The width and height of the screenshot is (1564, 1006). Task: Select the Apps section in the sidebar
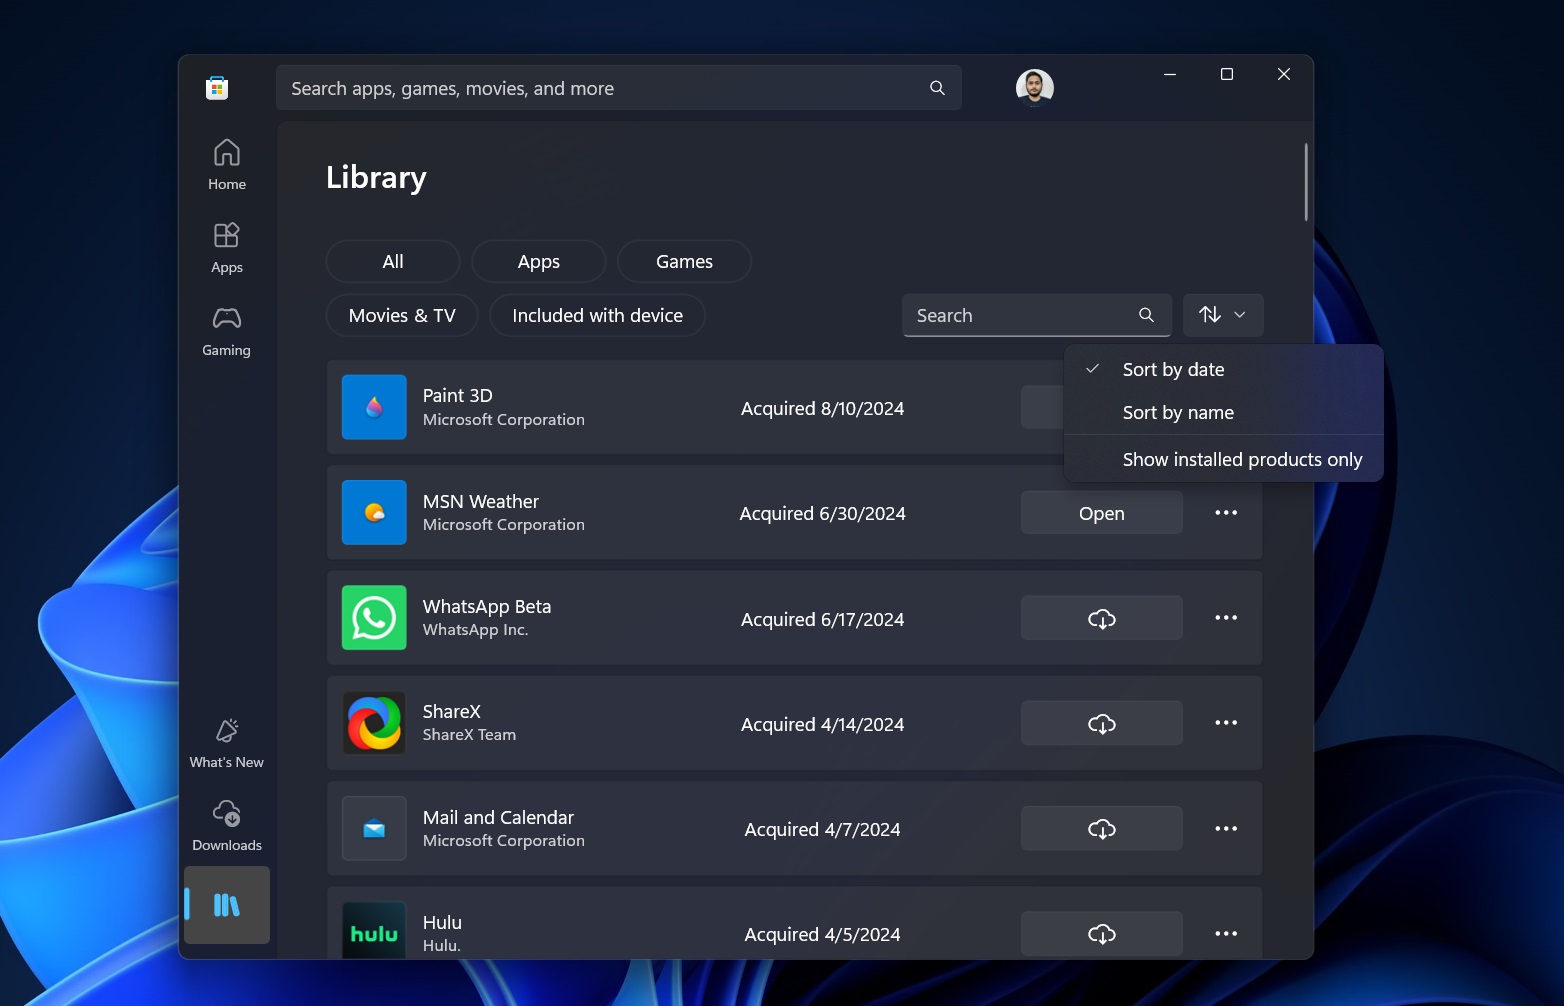(x=226, y=246)
